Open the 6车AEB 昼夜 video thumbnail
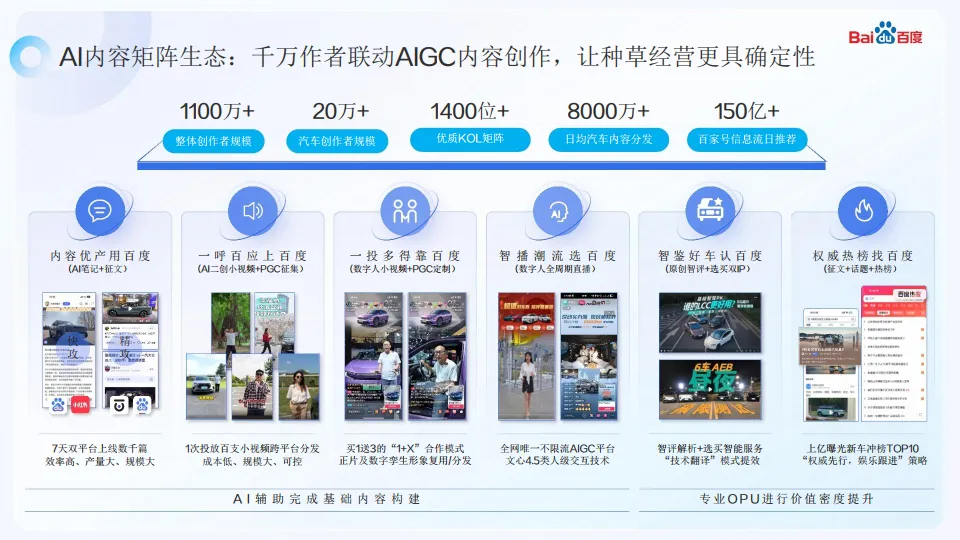The image size is (960, 540). coord(710,389)
